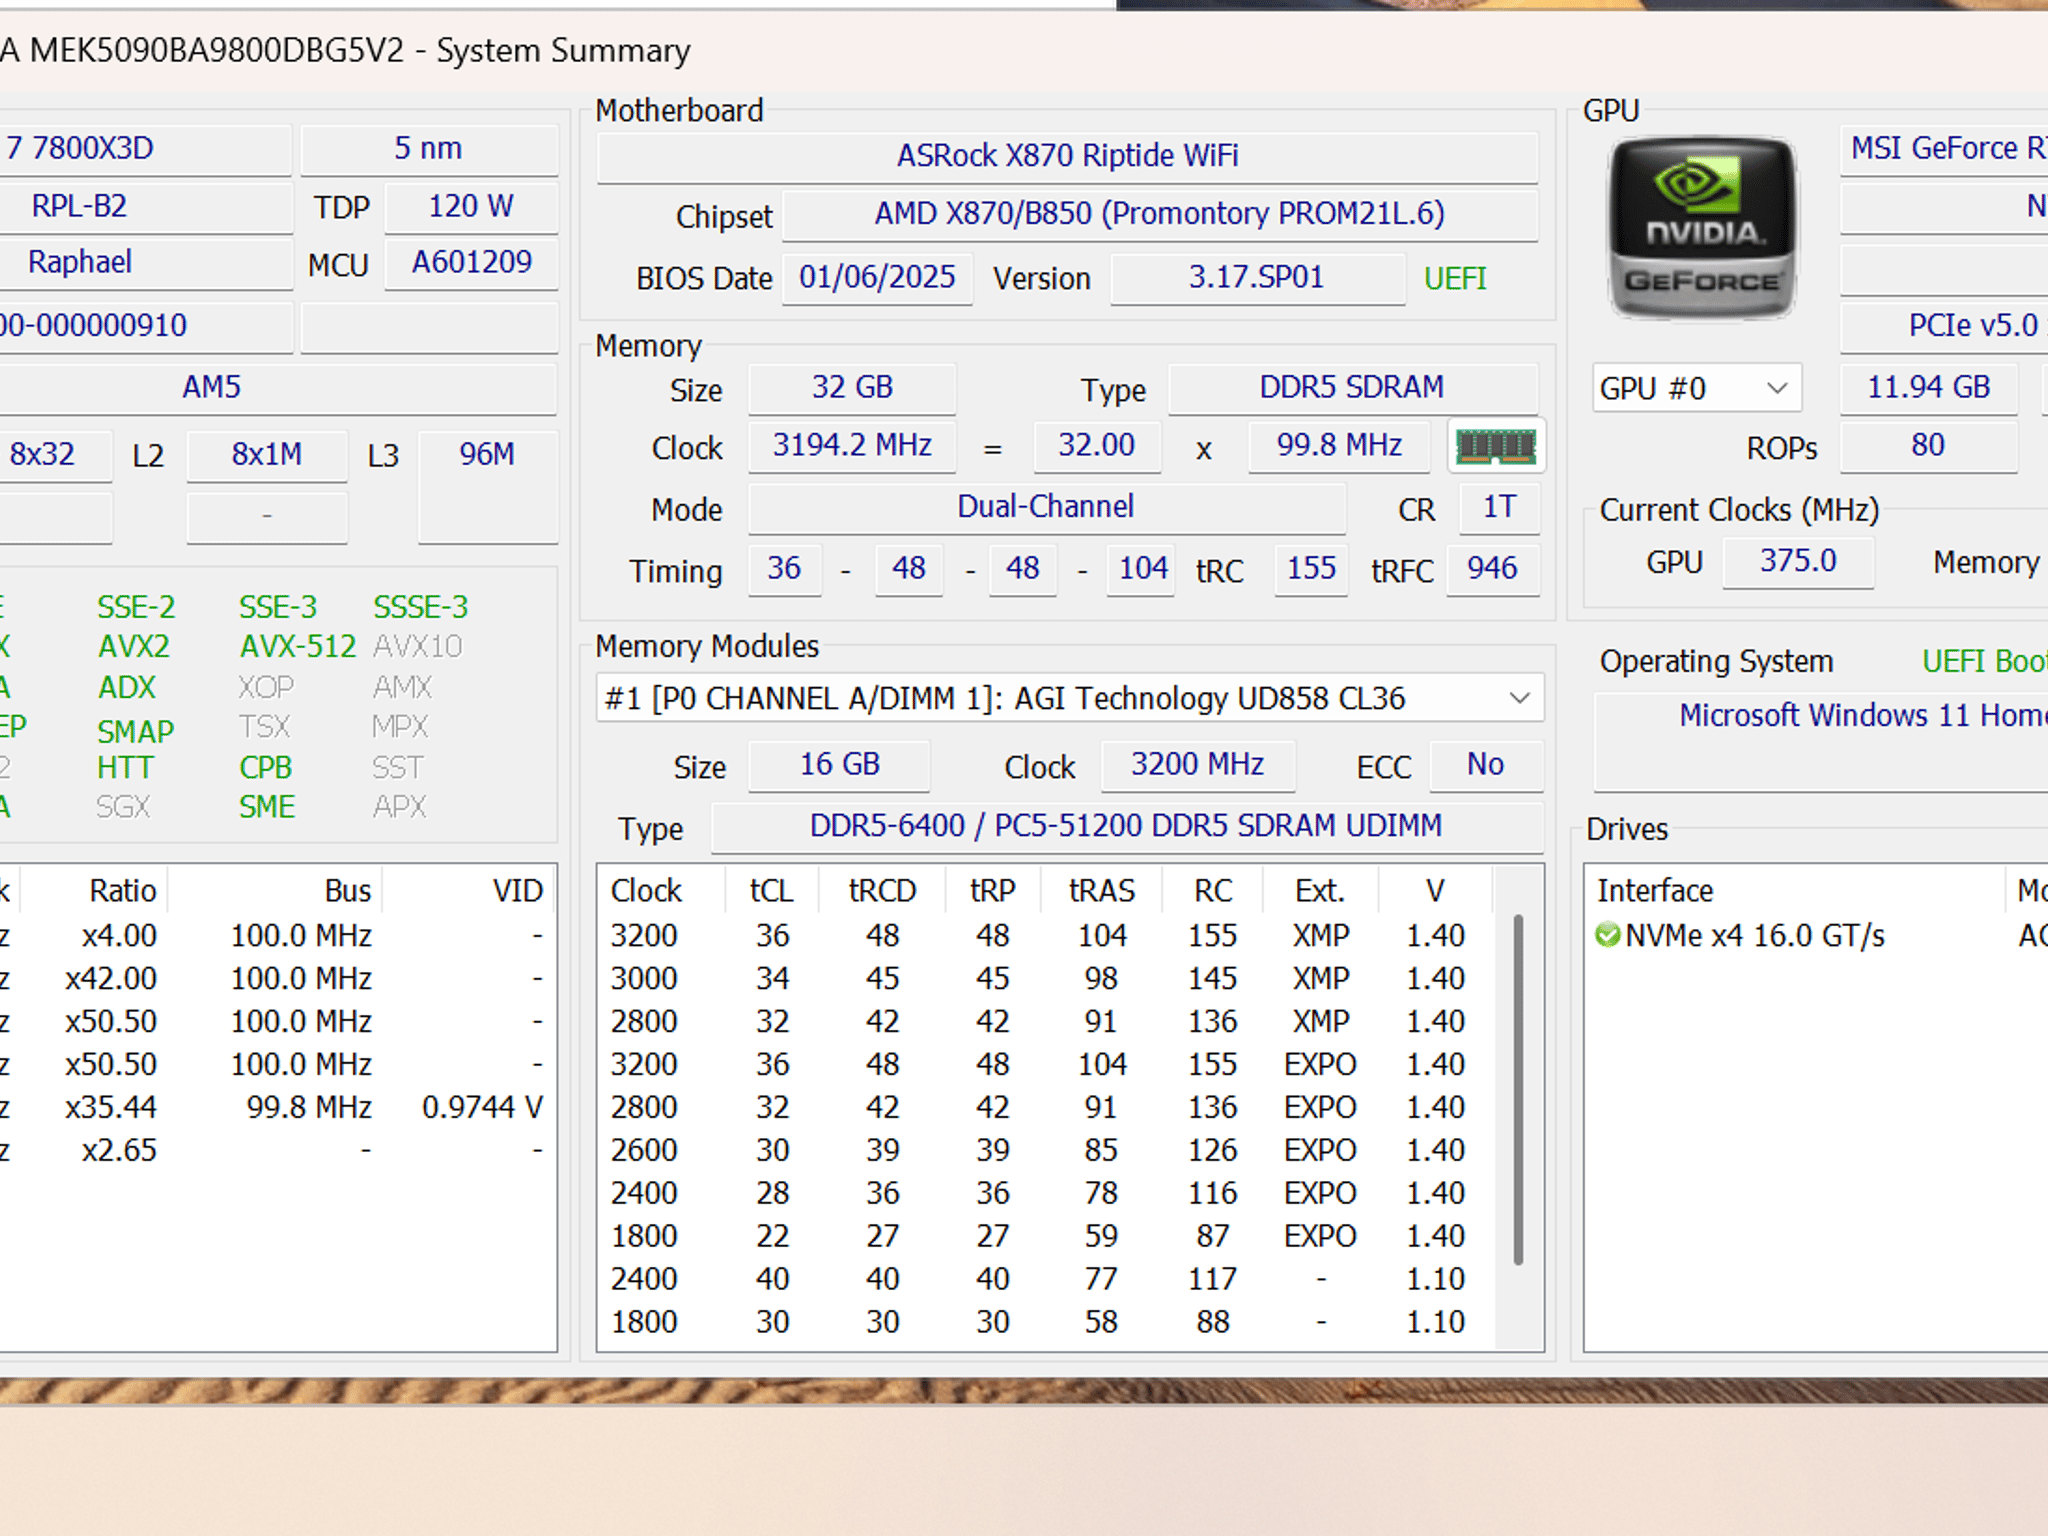Screen dimensions: 2048x1536
Task: Click the 5 nm process field
Action: point(429,150)
